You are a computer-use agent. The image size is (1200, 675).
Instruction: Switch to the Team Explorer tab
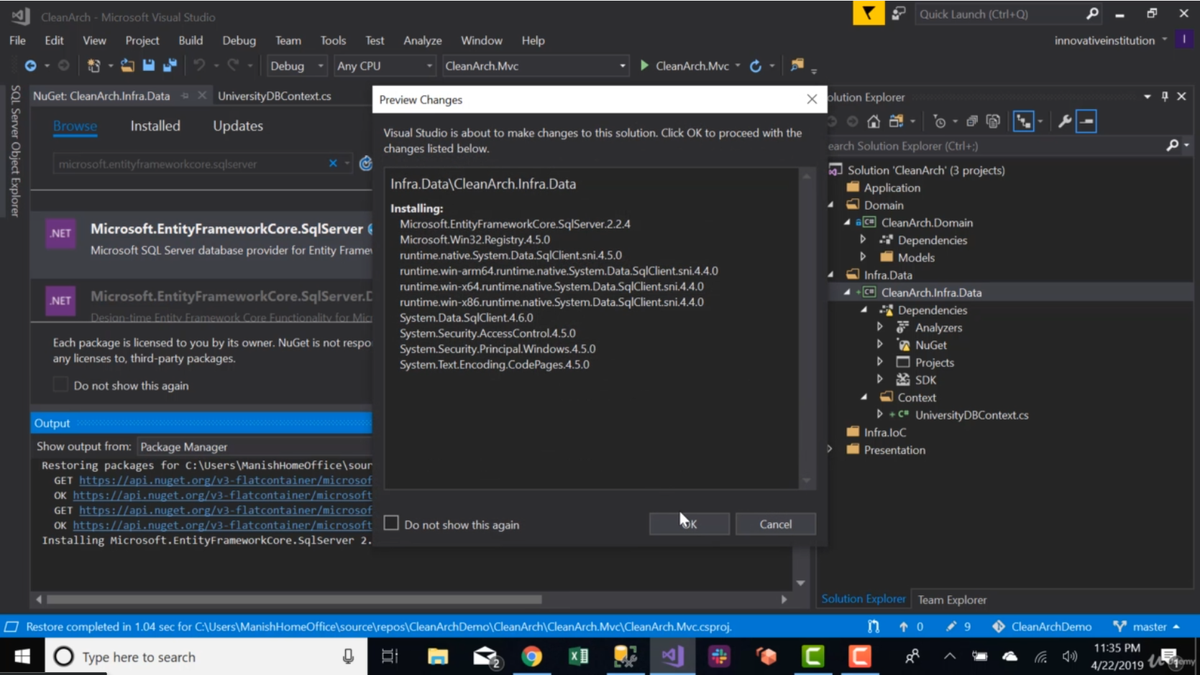tap(952, 600)
